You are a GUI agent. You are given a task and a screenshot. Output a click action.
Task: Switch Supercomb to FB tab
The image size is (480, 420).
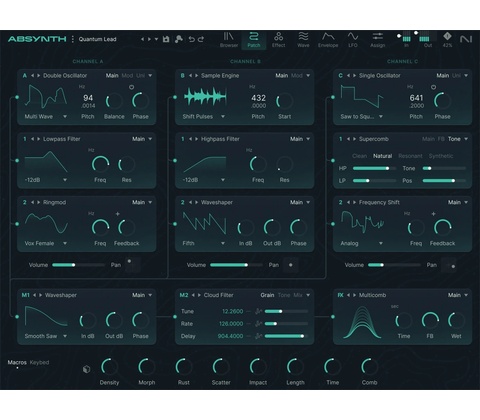point(441,139)
